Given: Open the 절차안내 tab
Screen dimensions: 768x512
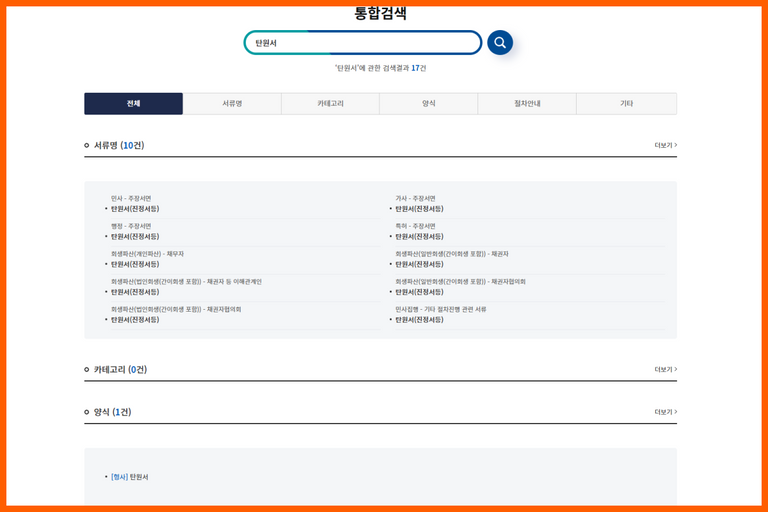Looking at the screenshot, I should click(527, 104).
